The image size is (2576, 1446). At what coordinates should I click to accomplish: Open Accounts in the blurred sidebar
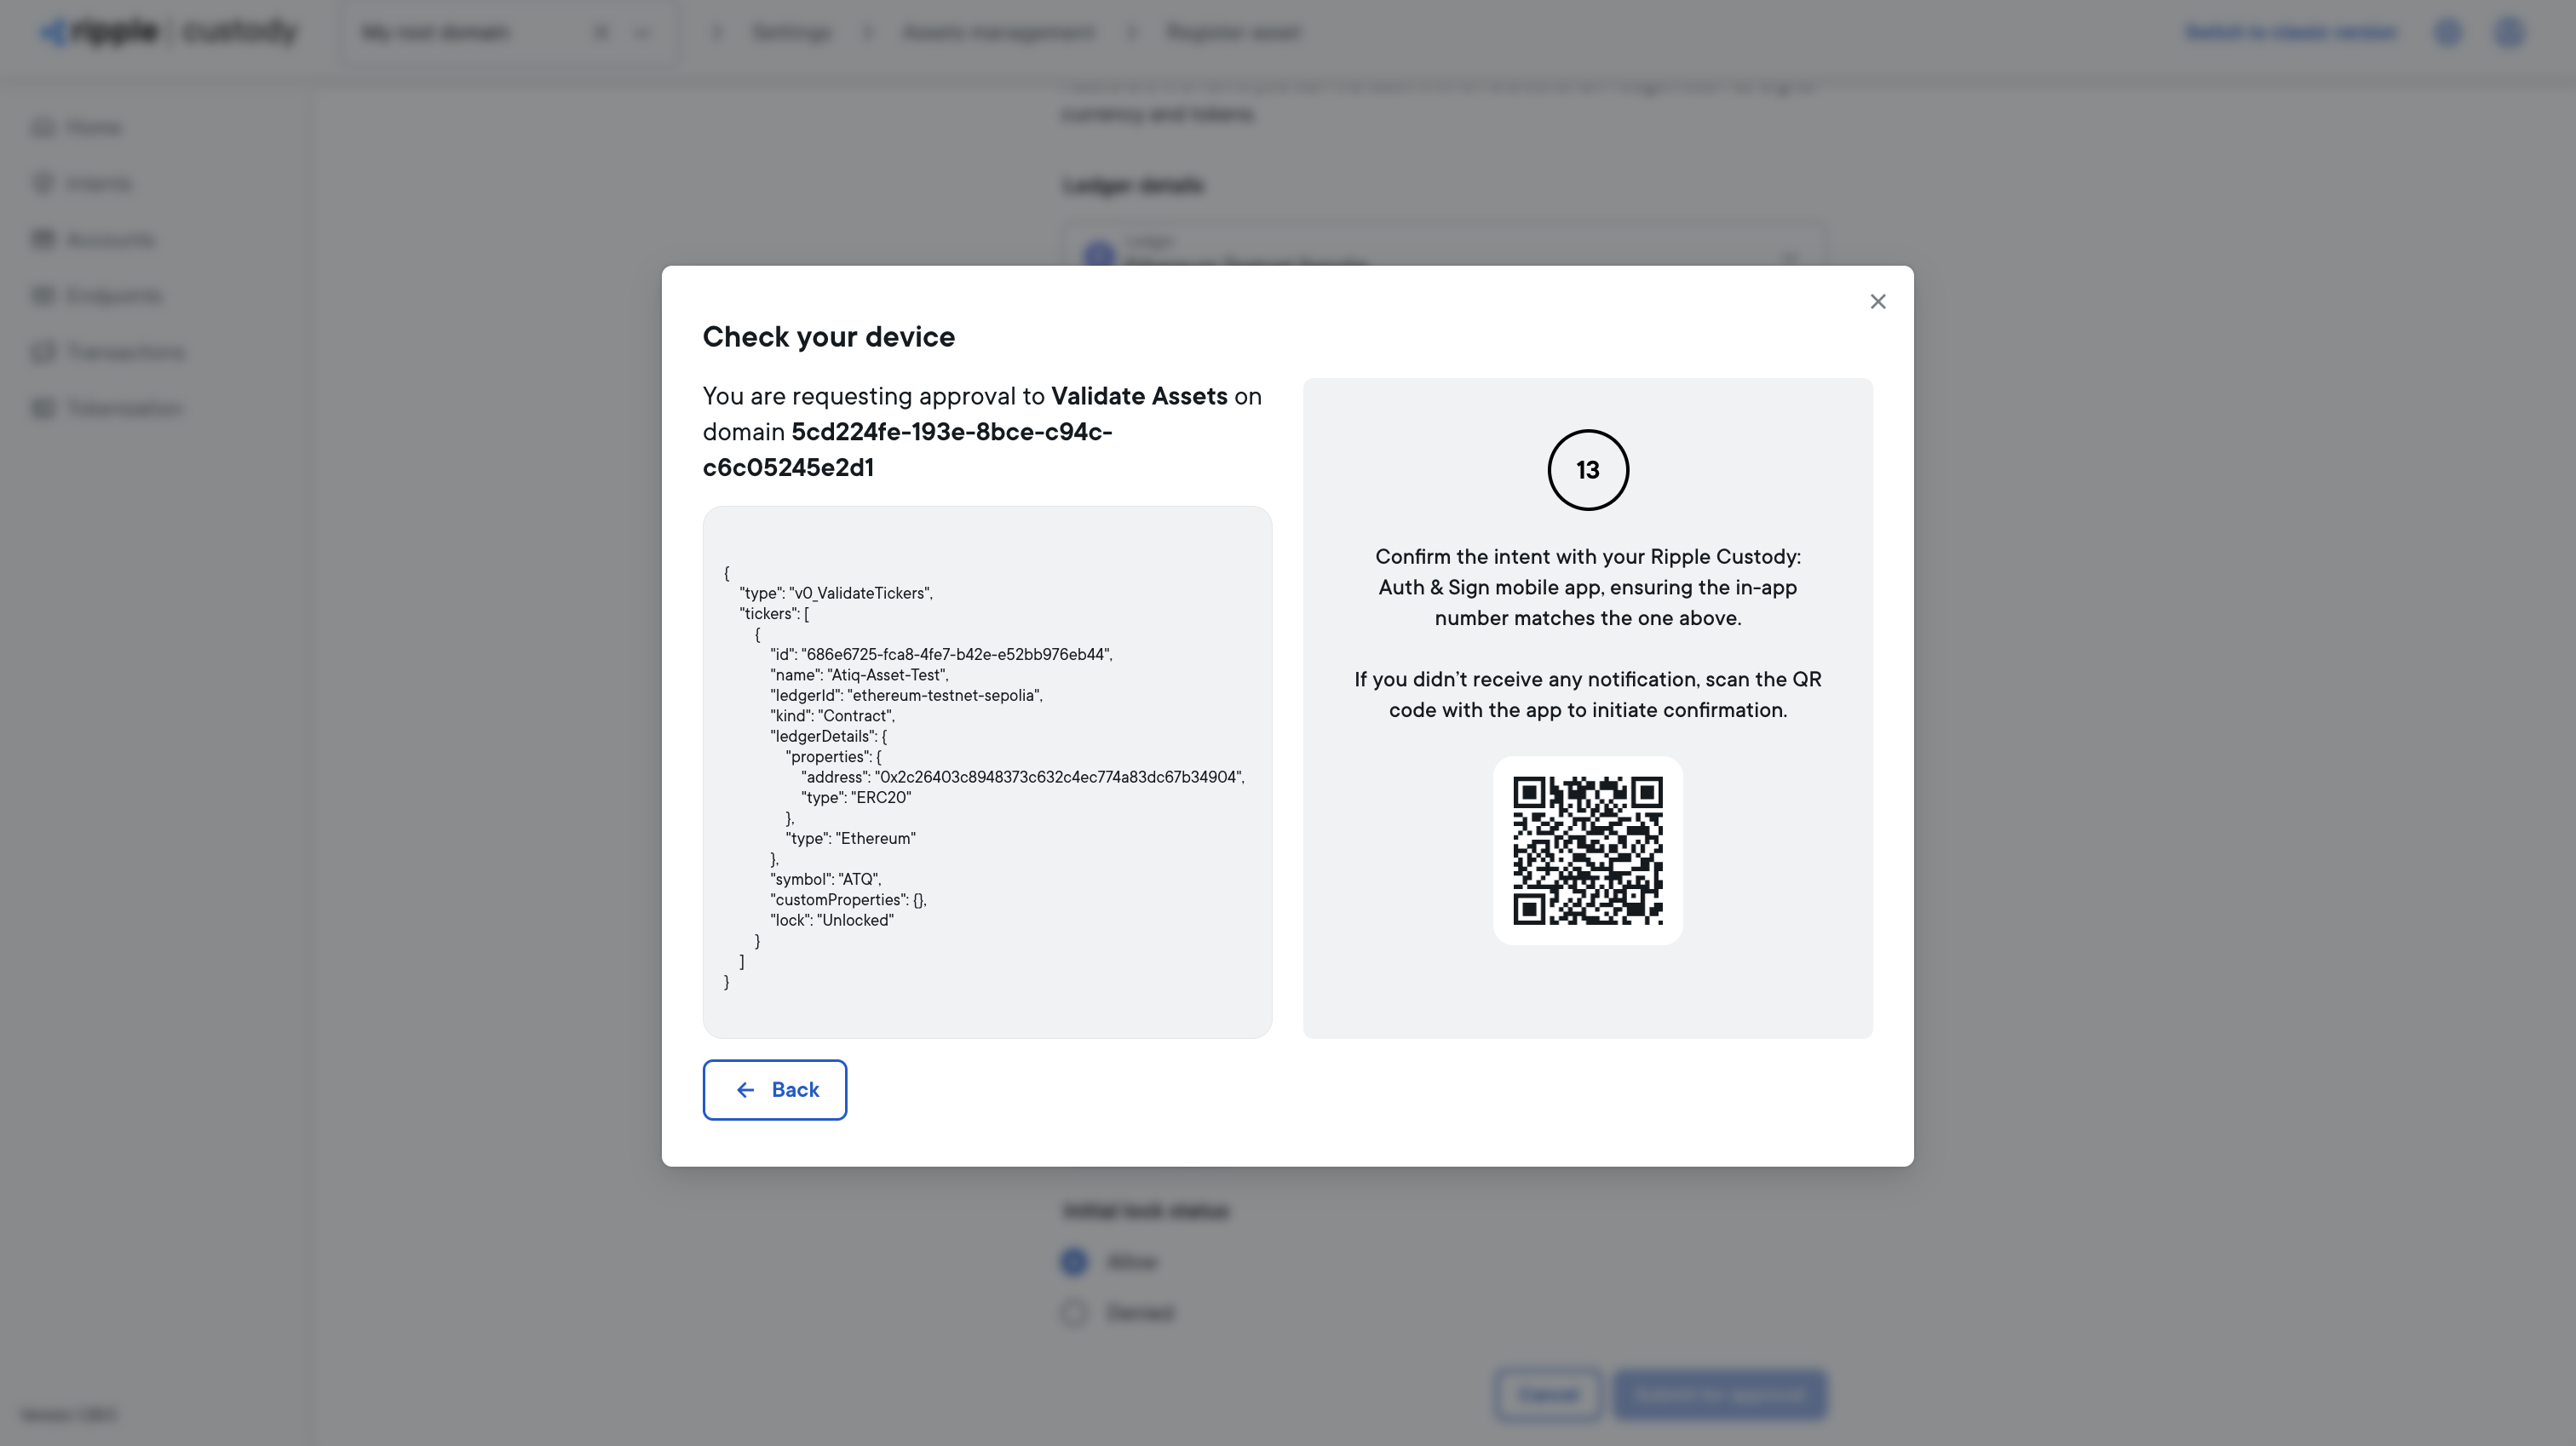pyautogui.click(x=94, y=239)
